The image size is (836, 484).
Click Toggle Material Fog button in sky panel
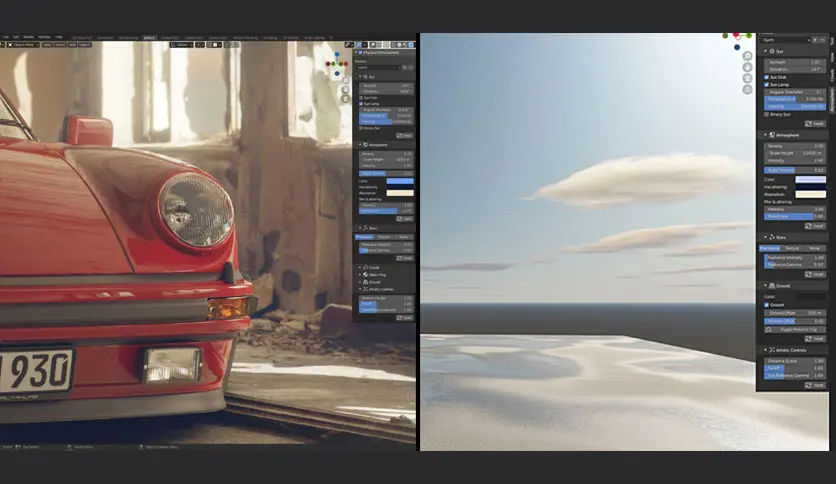click(795, 329)
